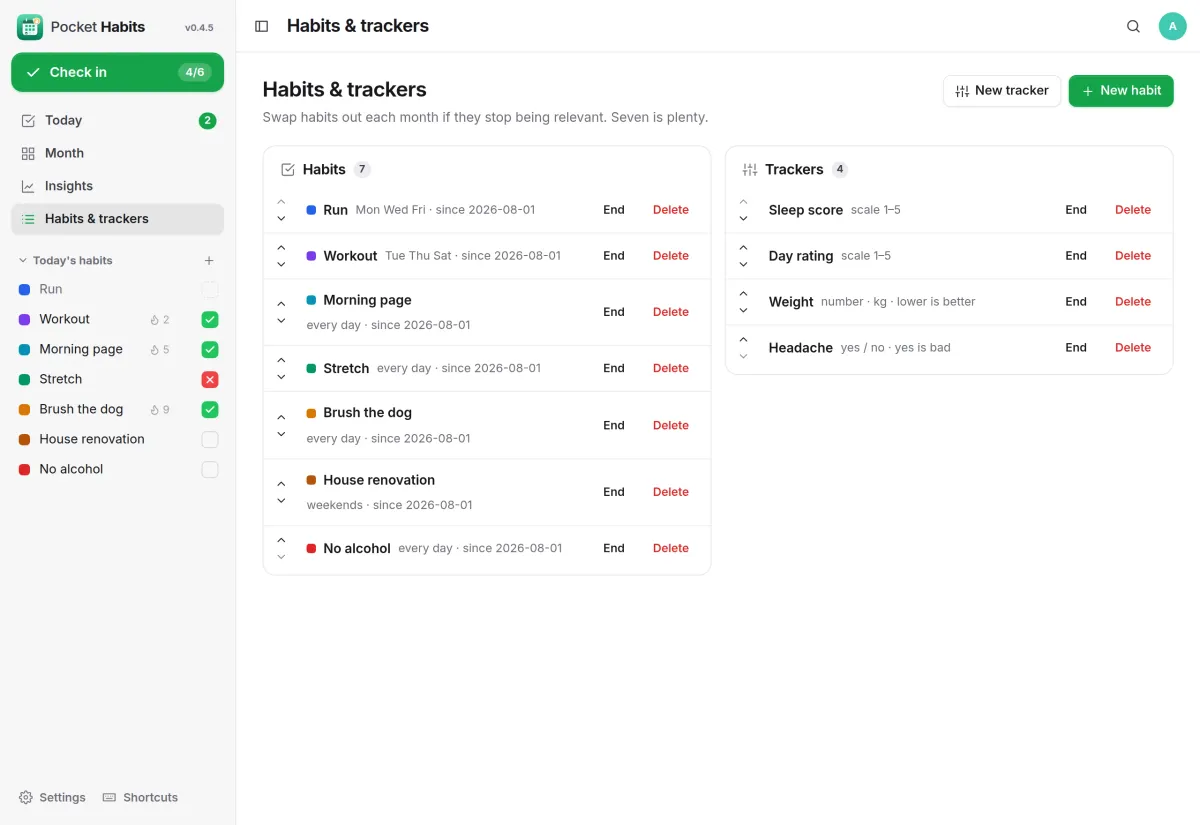
Task: Open the user avatar menu
Action: point(1172,26)
